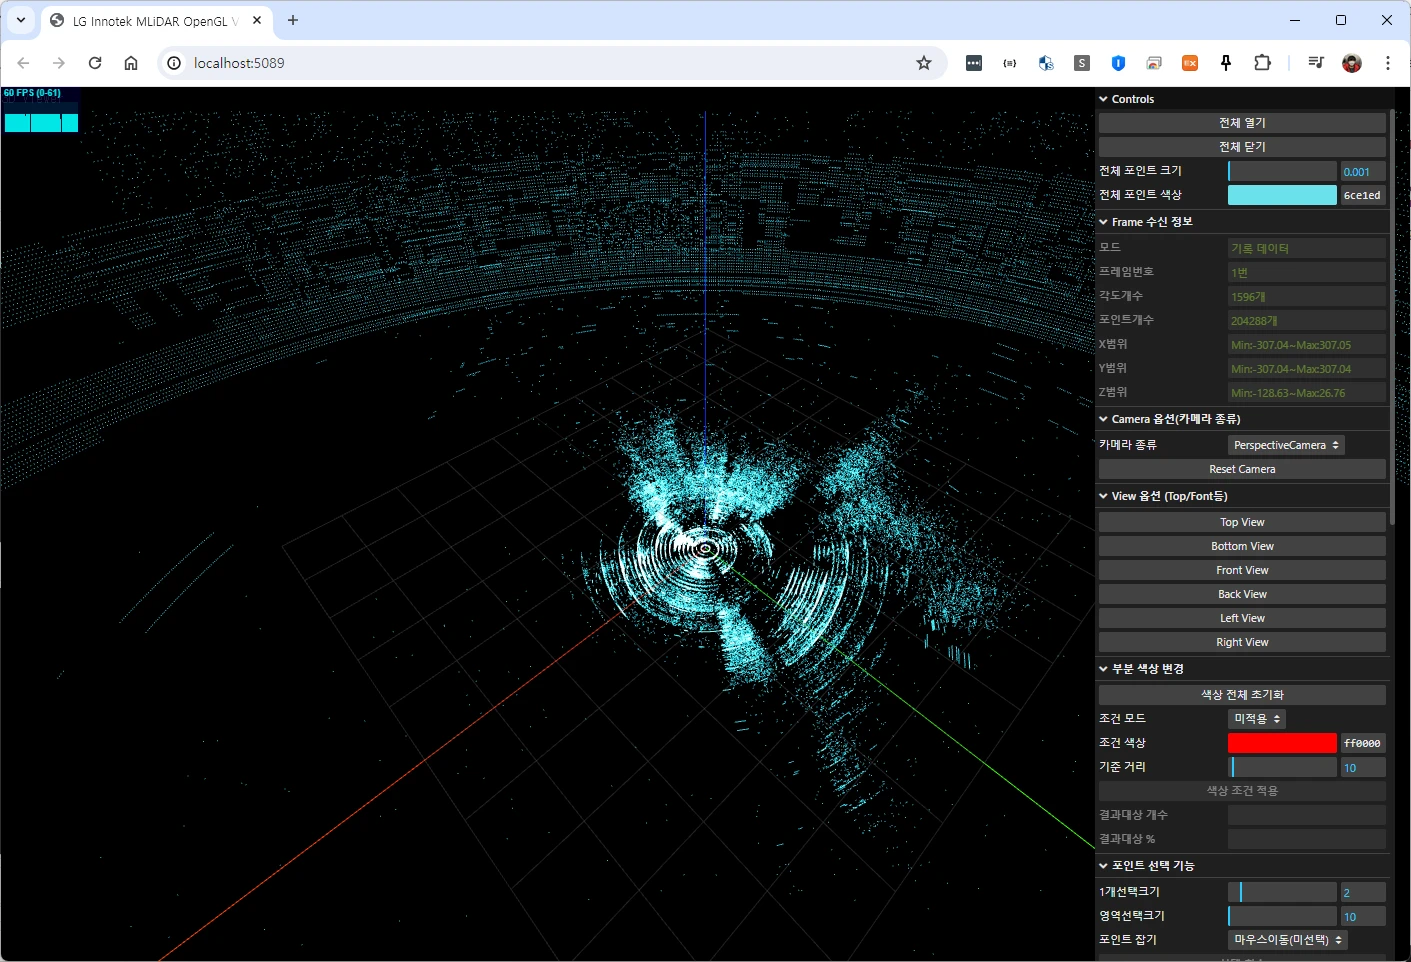This screenshot has width=1411, height=962.
Task: Edit the ff0000 color hex field
Action: coord(1363,743)
